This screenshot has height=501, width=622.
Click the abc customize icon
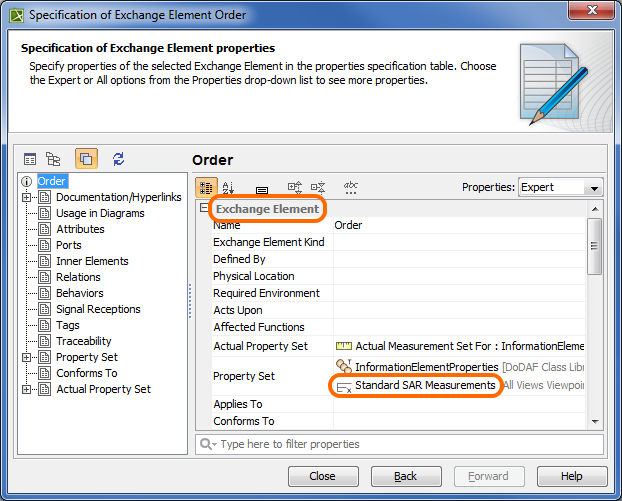[351, 187]
